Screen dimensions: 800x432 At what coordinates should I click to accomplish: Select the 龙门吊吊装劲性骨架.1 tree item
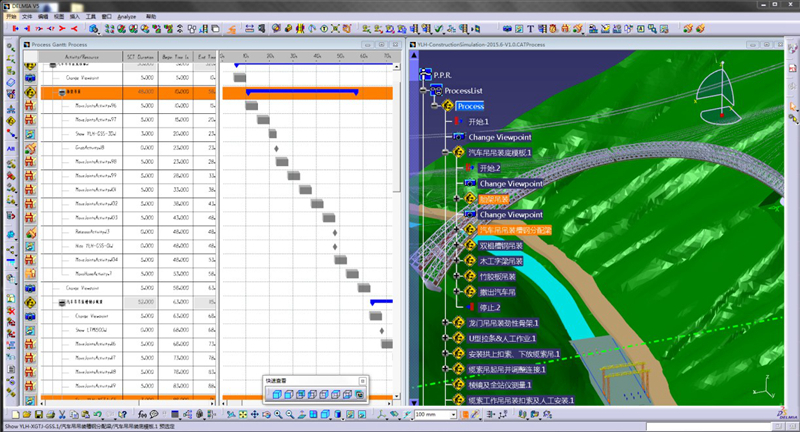pos(504,323)
